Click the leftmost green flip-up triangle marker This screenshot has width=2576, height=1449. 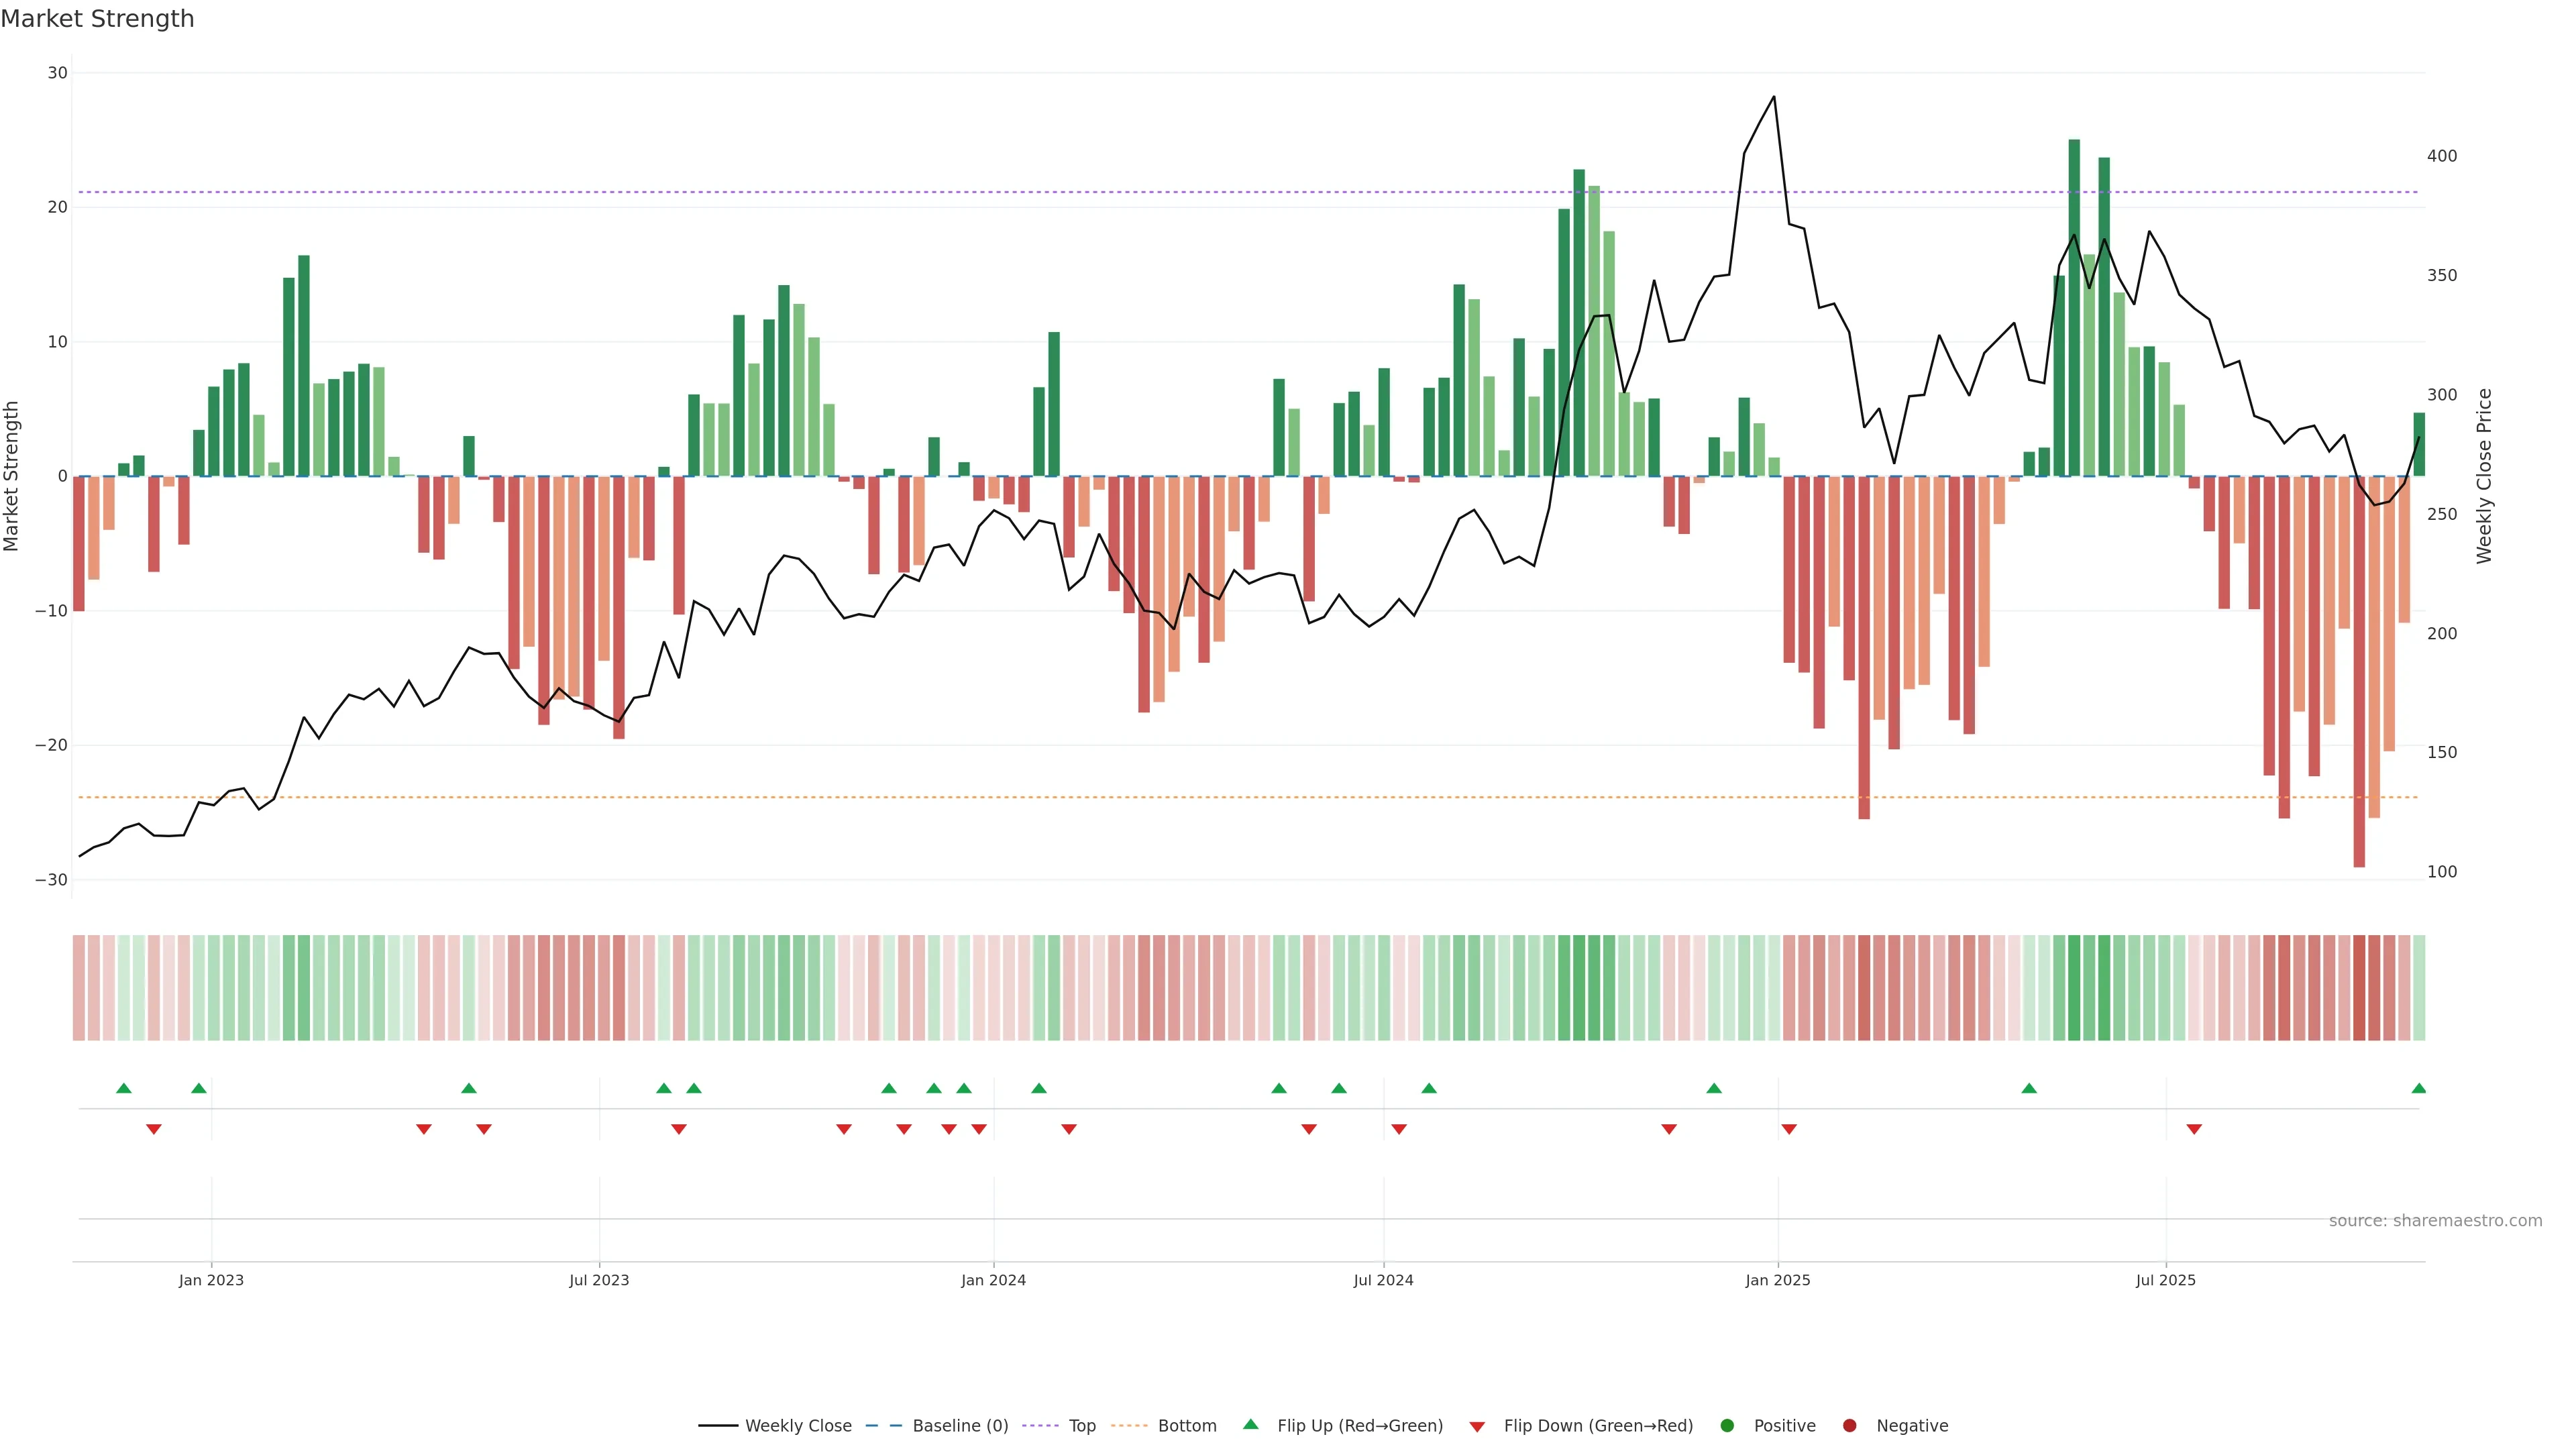click(x=124, y=1089)
